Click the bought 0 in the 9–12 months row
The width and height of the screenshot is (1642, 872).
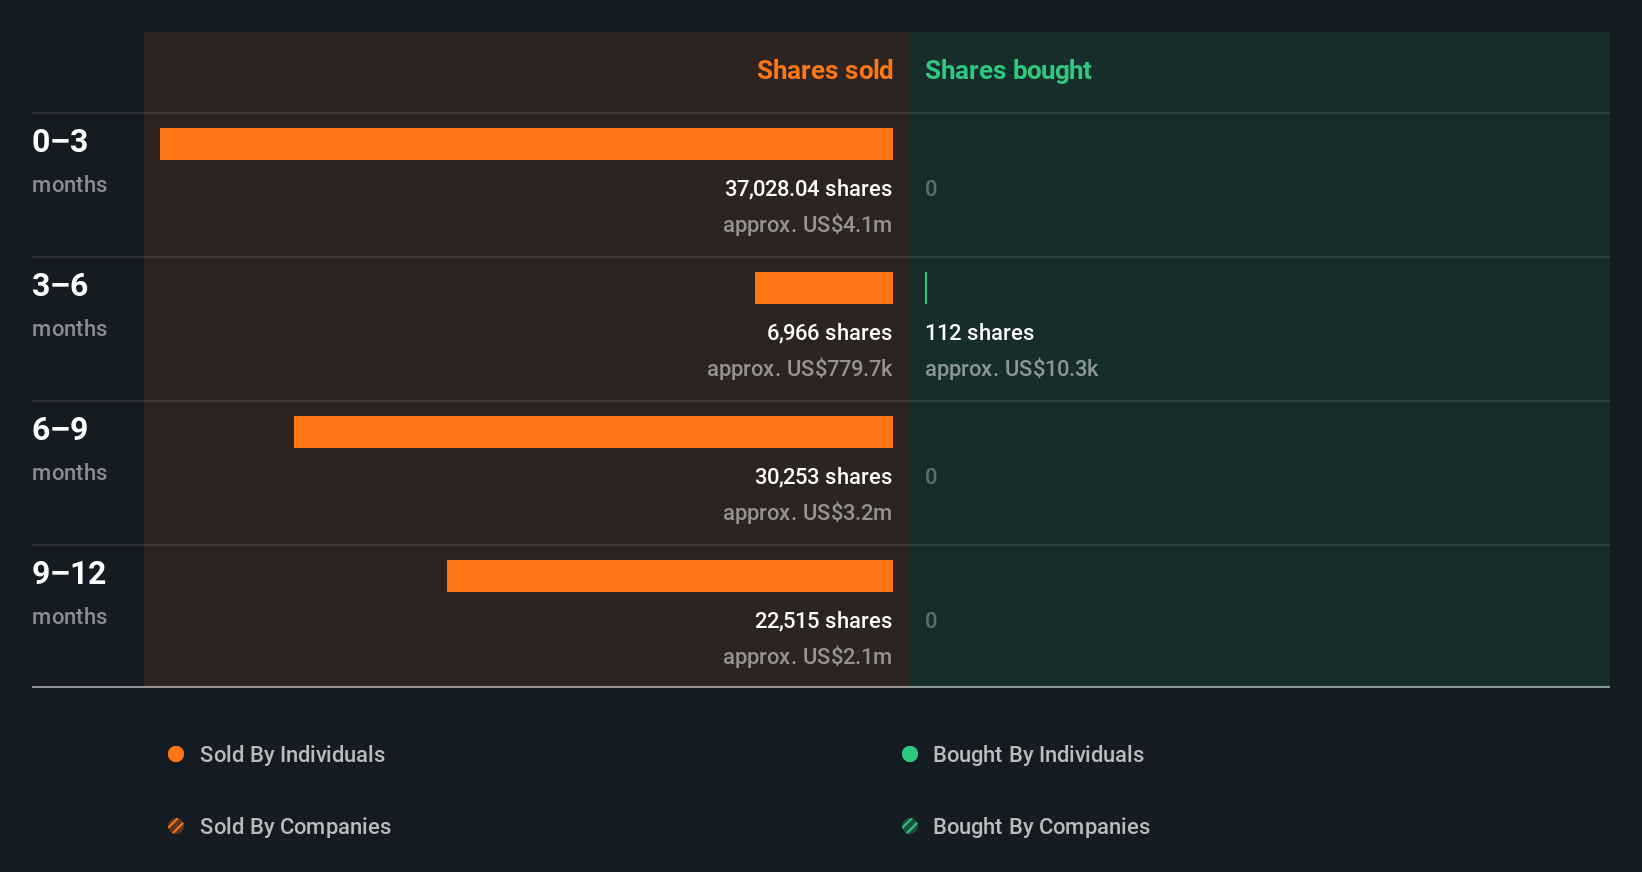tap(931, 620)
